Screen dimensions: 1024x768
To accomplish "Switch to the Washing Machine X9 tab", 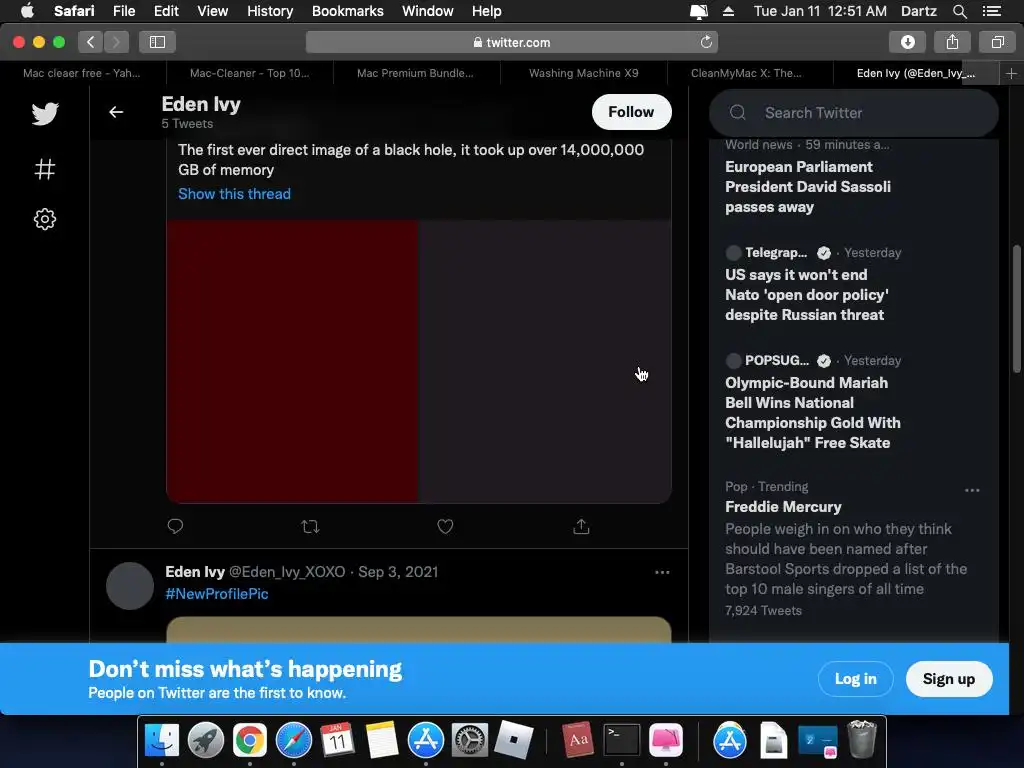I will [x=584, y=73].
